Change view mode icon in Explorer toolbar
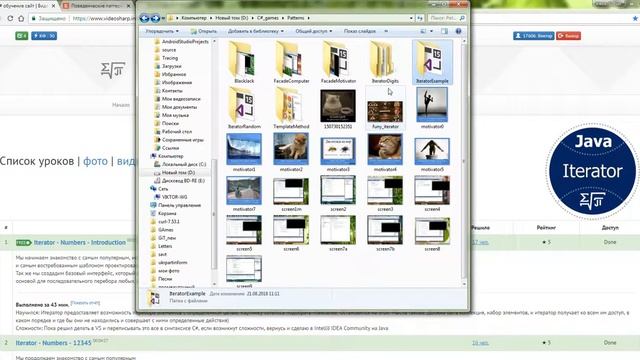The image size is (640, 360). 423,31
